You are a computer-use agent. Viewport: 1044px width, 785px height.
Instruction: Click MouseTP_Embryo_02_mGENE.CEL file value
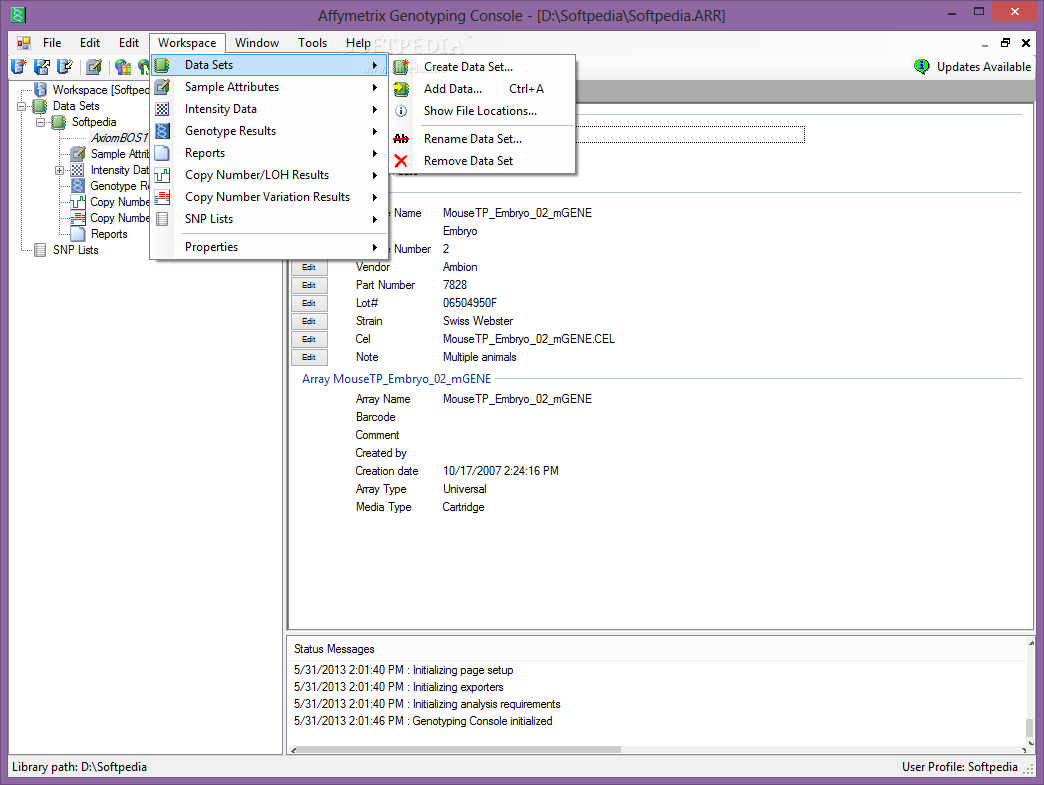point(529,339)
